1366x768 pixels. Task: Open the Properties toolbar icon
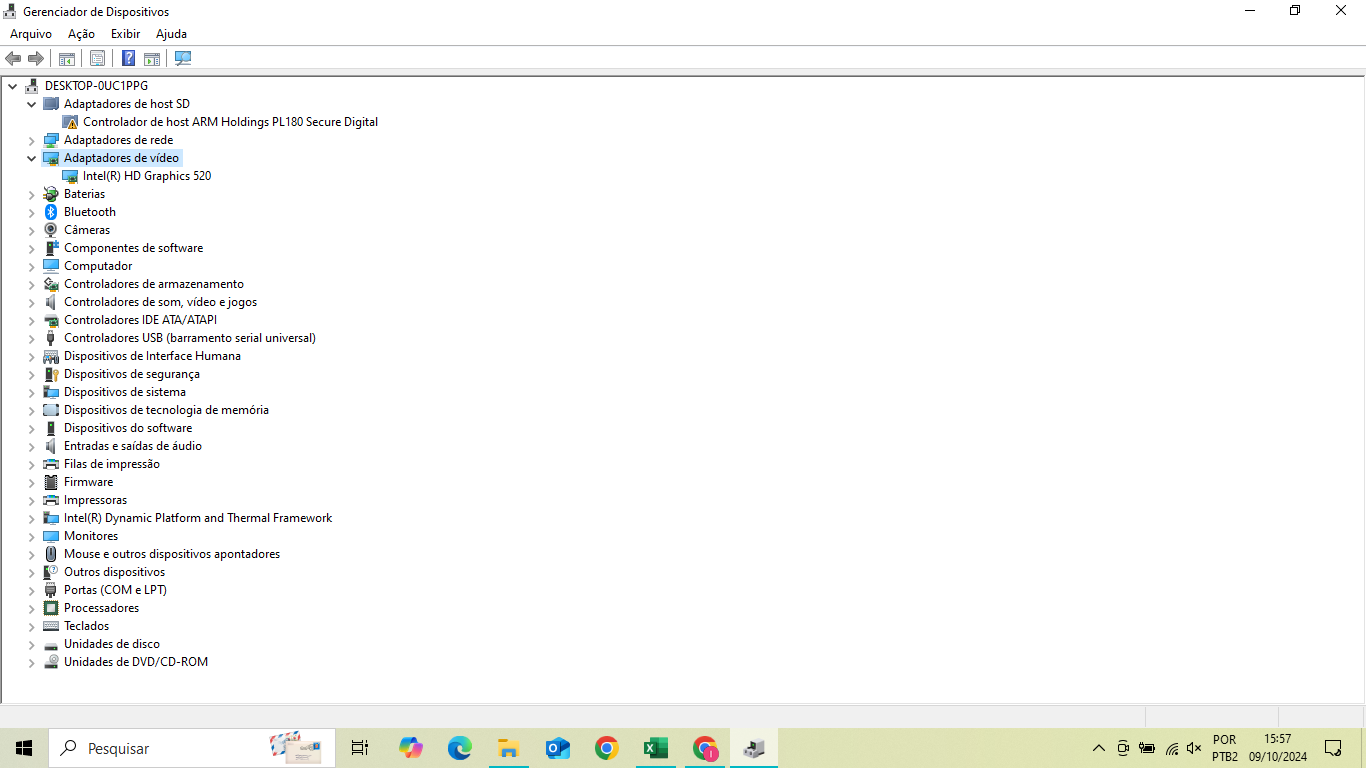pyautogui.click(x=97, y=58)
